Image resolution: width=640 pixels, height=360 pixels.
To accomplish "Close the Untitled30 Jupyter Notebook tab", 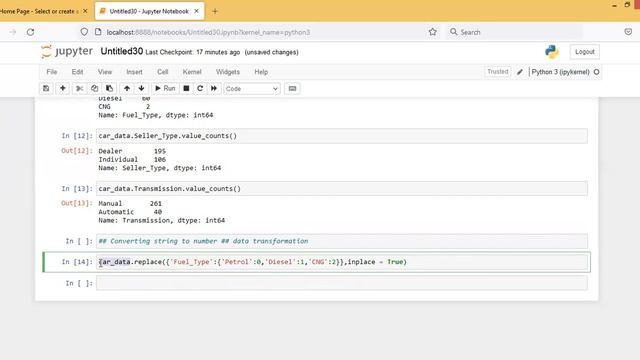I will coord(196,11).
